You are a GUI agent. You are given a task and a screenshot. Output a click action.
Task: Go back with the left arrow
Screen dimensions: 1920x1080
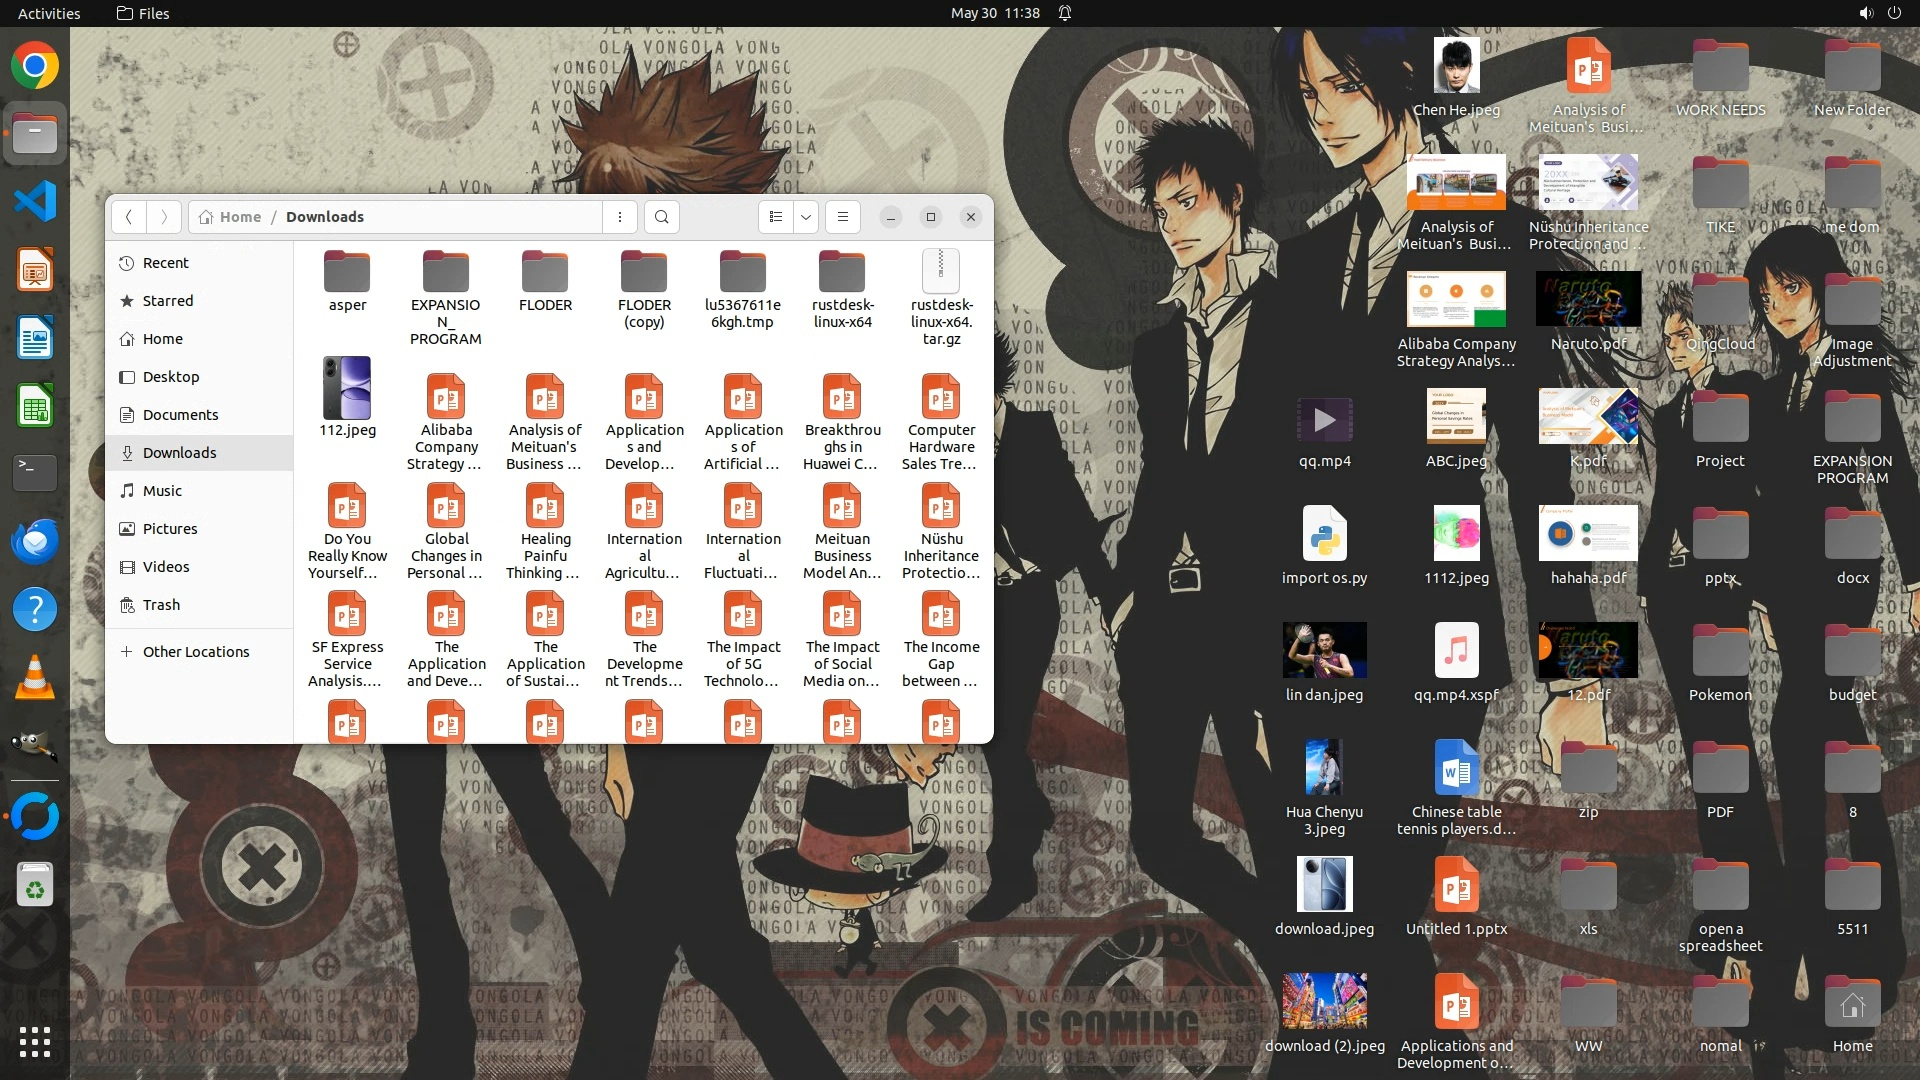coord(129,217)
